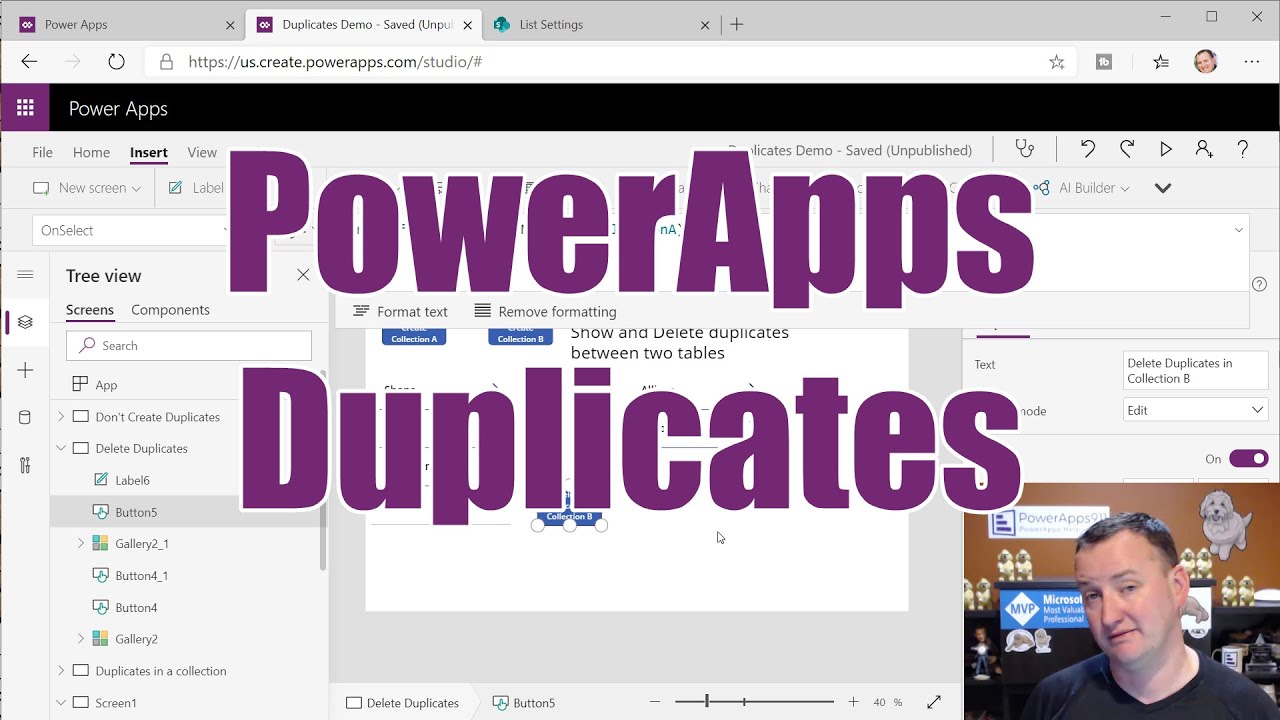Run the App checker stethoscope icon
Screen dimensions: 1280x720
[1024, 149]
